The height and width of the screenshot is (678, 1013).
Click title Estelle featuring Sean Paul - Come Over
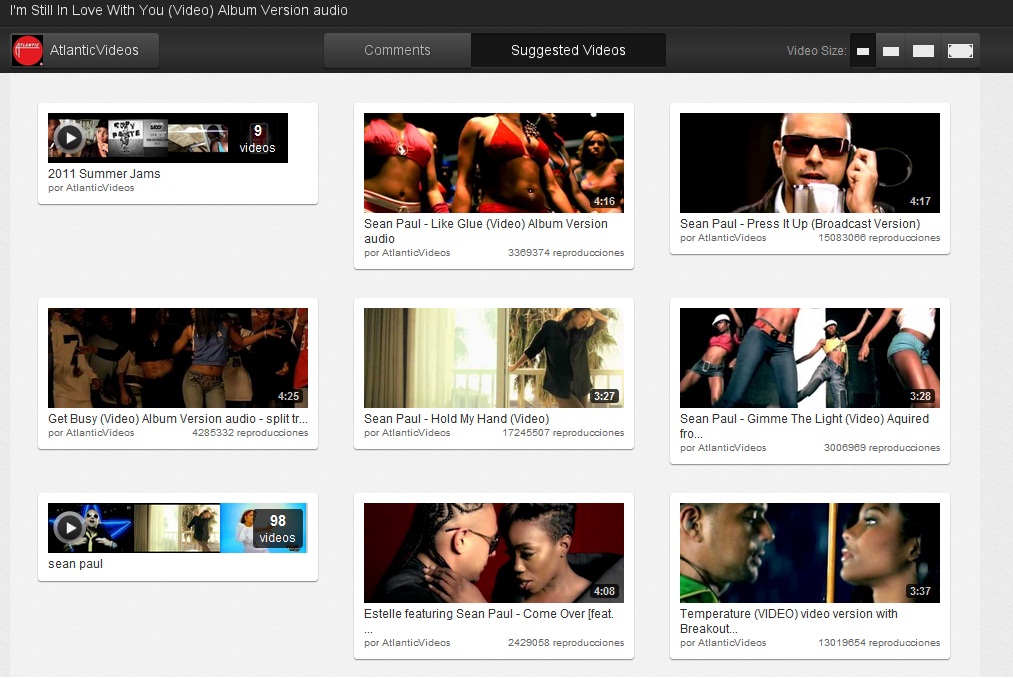click(x=488, y=621)
